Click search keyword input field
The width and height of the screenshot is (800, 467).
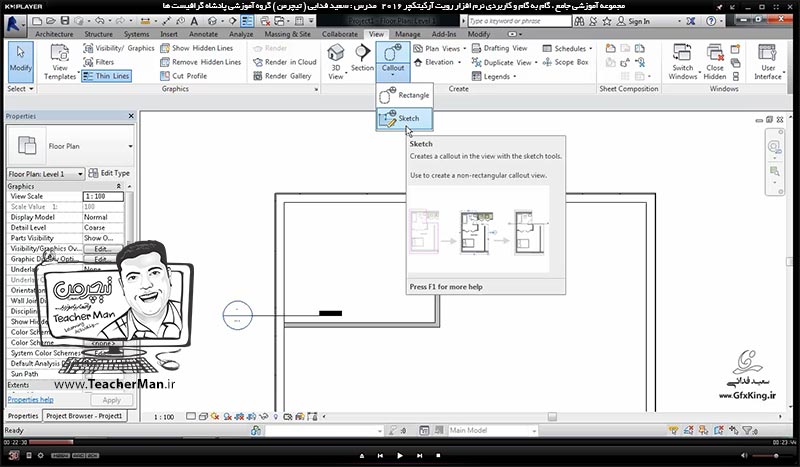pos(519,21)
